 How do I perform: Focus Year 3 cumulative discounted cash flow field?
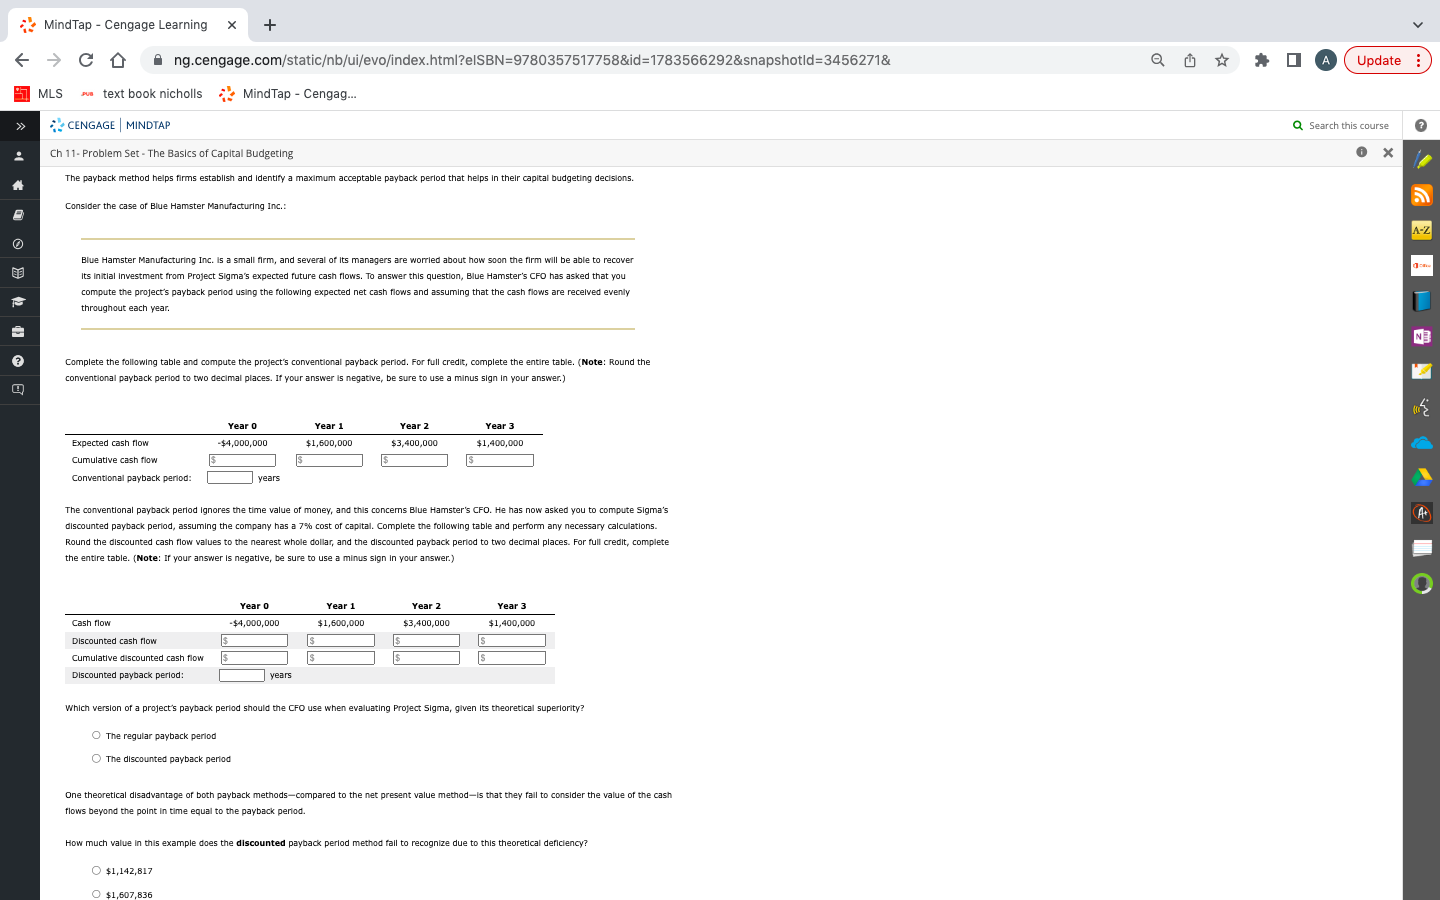click(x=512, y=658)
